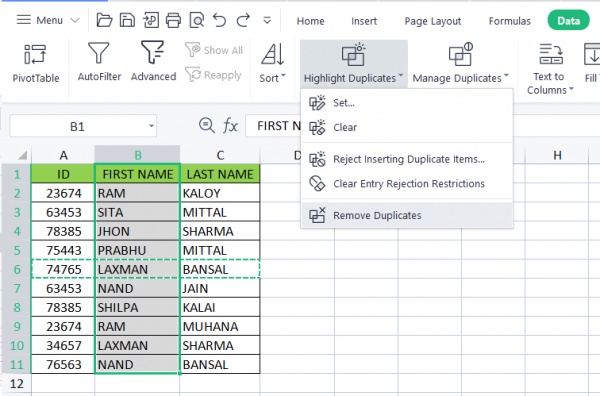Screen dimensions: 600x396
Task: Click cell containing JHON
Action: (137, 231)
